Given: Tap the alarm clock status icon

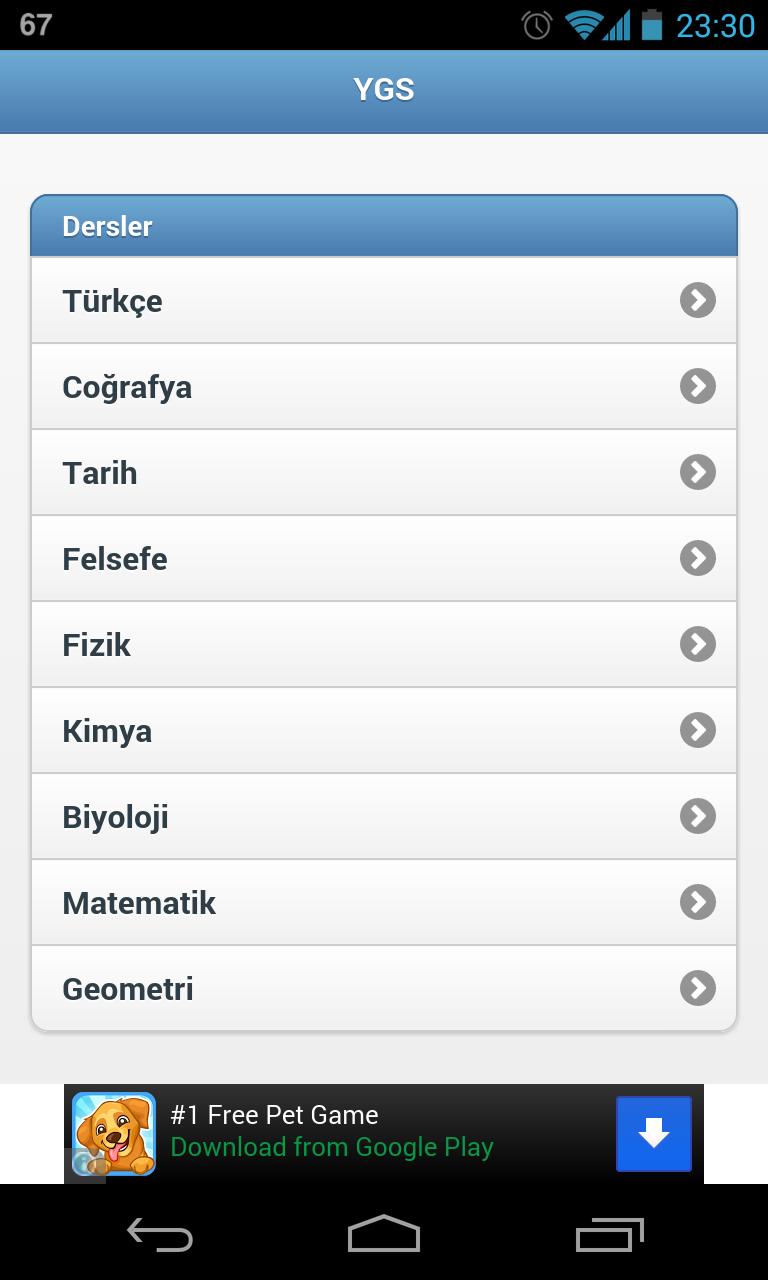Looking at the screenshot, I should (x=537, y=25).
